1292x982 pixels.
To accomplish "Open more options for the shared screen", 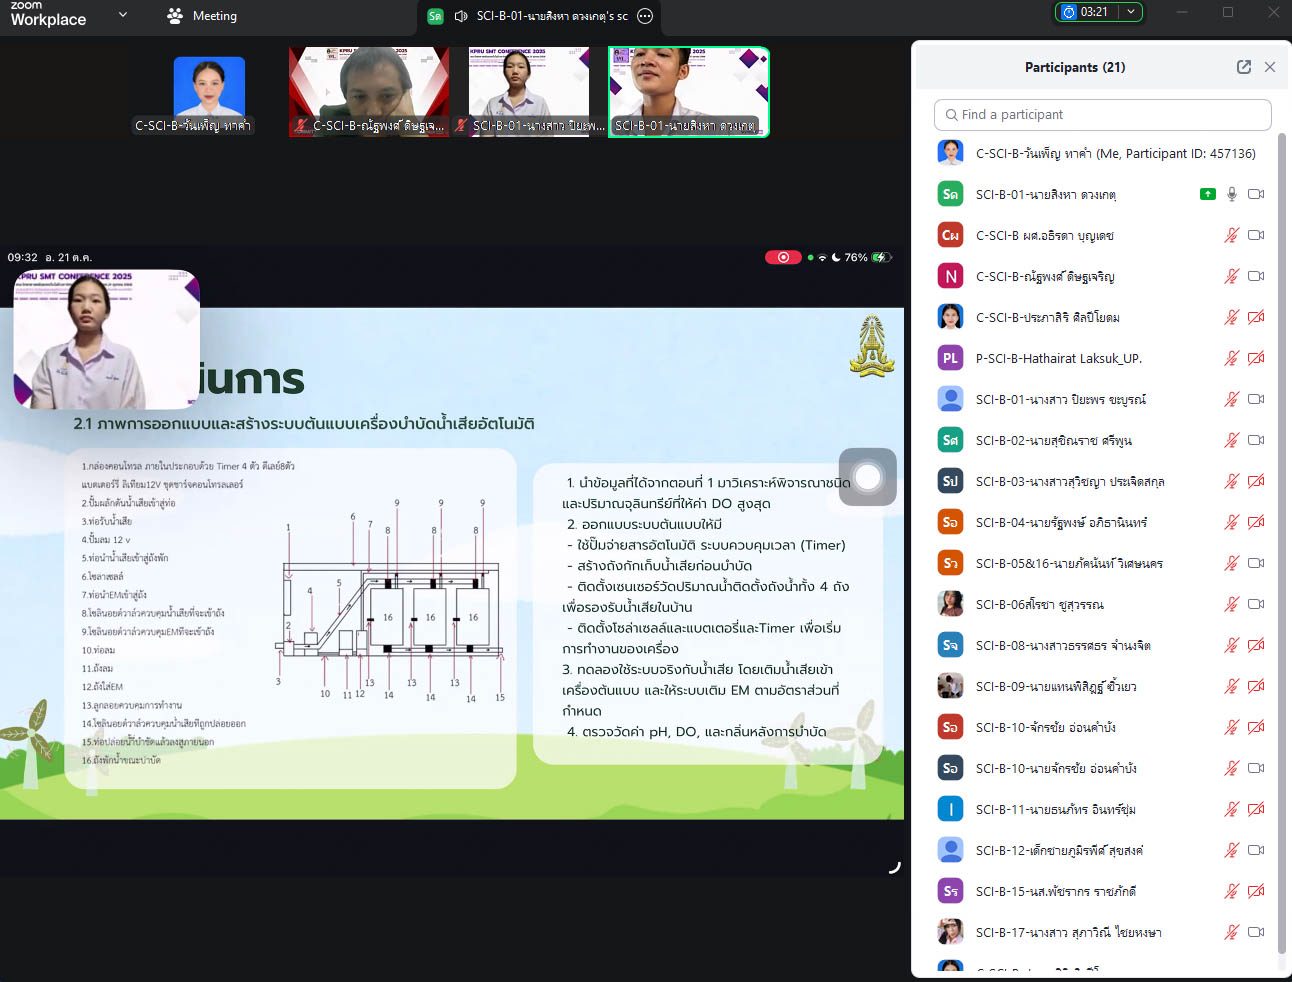I will (645, 16).
